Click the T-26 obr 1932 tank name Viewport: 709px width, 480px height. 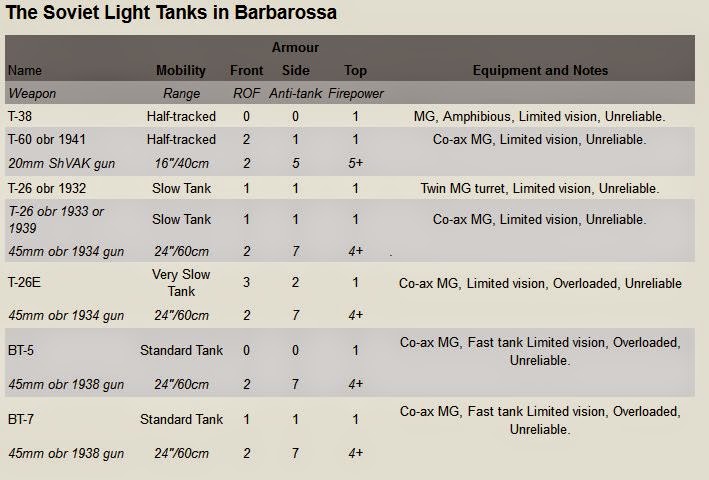47,188
